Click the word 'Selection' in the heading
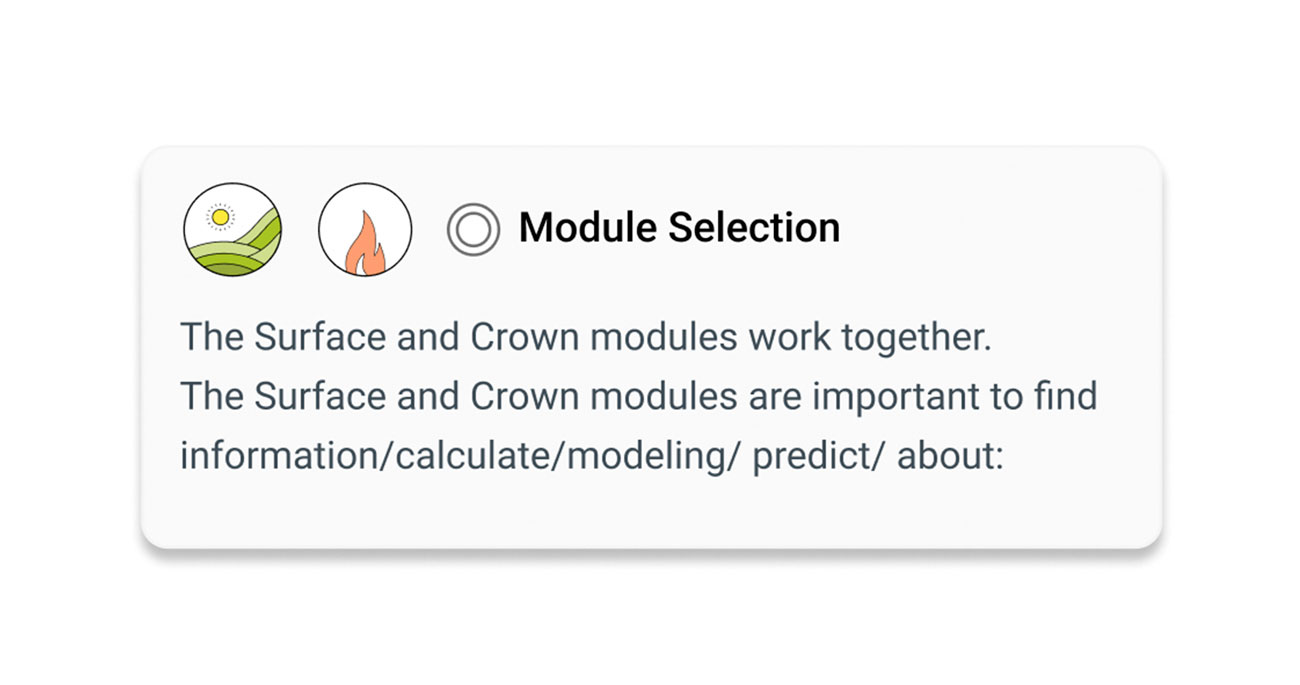The image size is (1300, 685). [x=754, y=228]
